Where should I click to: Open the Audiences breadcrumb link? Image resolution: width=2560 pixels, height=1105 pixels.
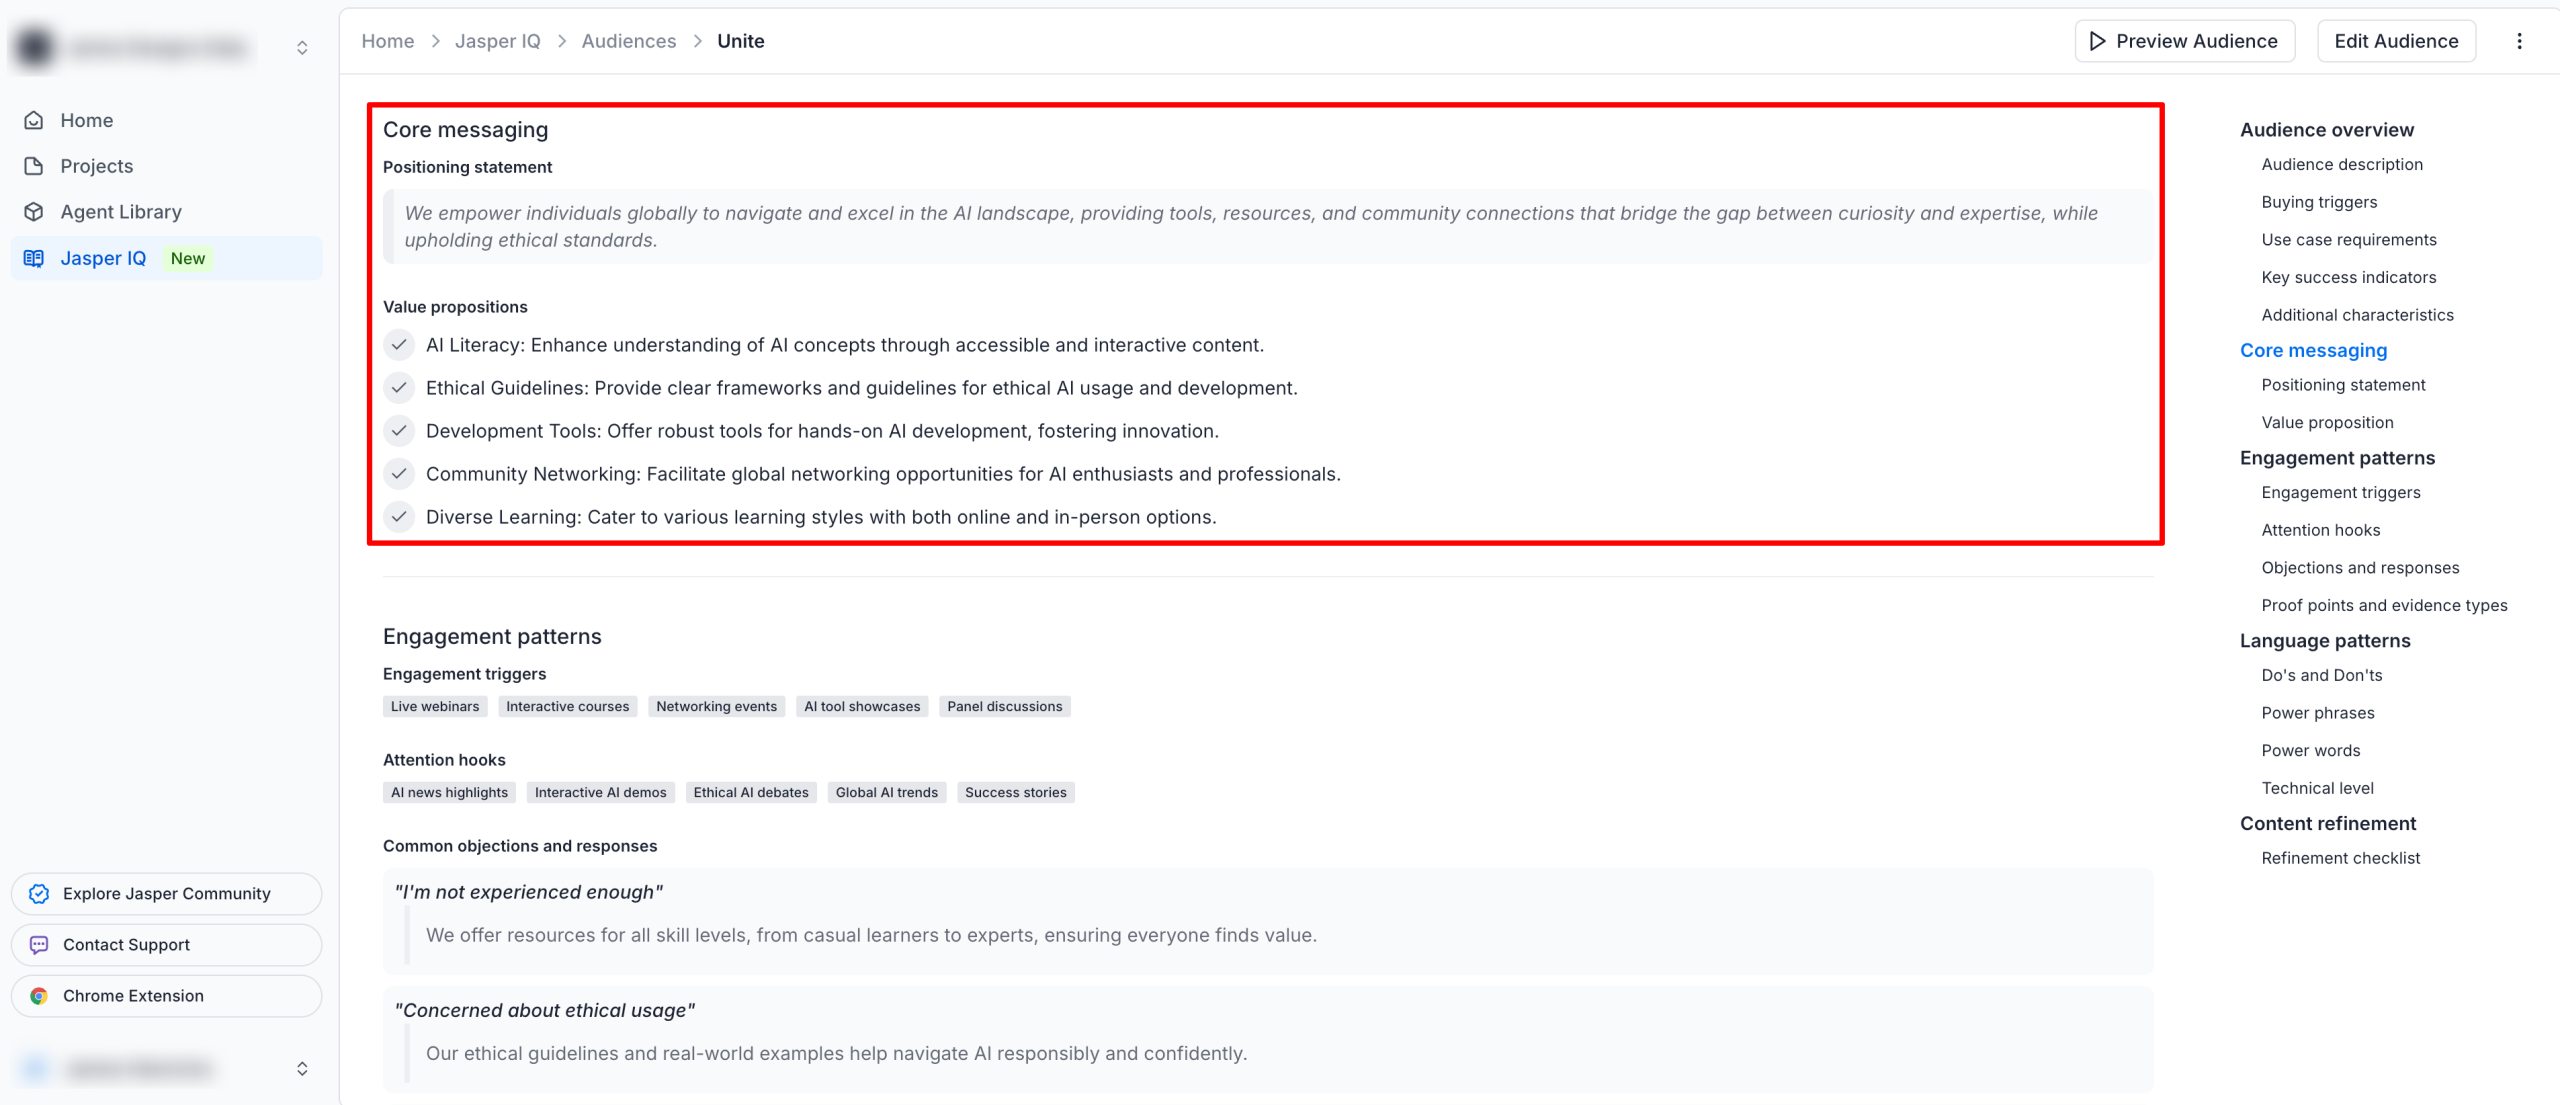(x=629, y=41)
